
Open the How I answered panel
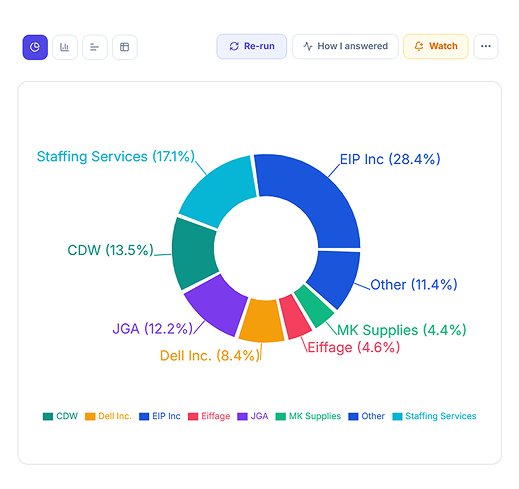[x=345, y=46]
